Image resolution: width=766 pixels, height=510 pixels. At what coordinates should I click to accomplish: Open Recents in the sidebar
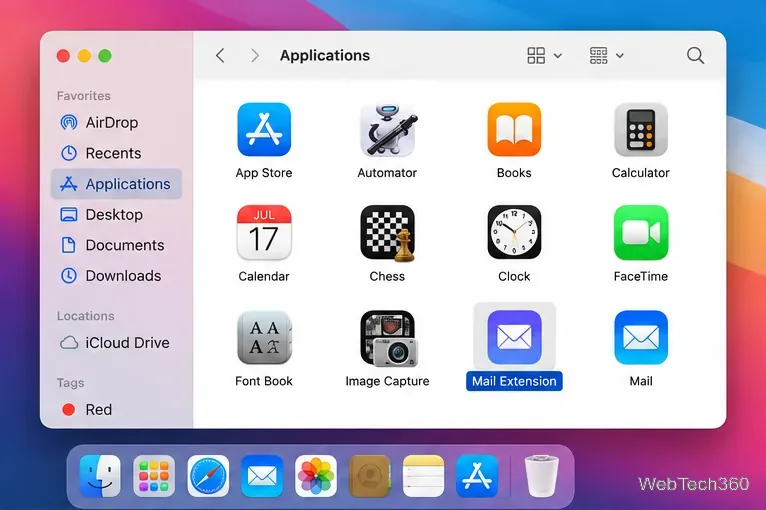pos(116,153)
